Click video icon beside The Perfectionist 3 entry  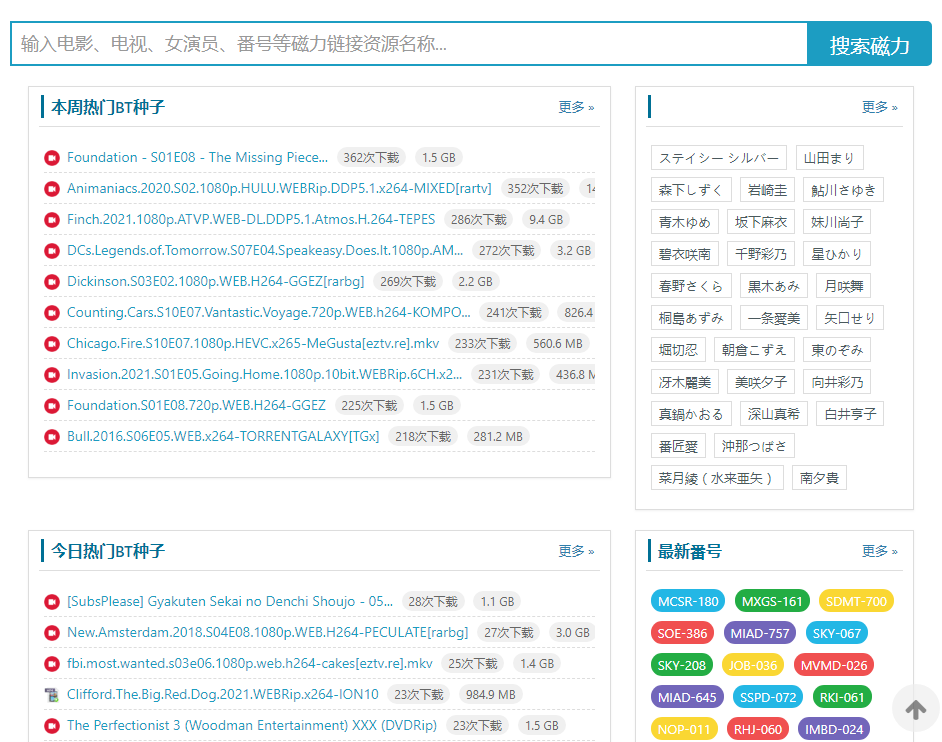(52, 726)
